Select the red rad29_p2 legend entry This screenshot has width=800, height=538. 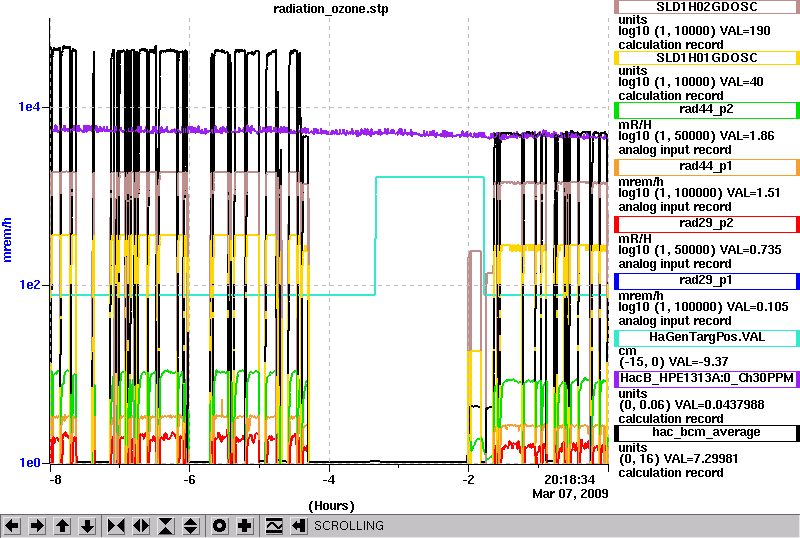coord(707,224)
